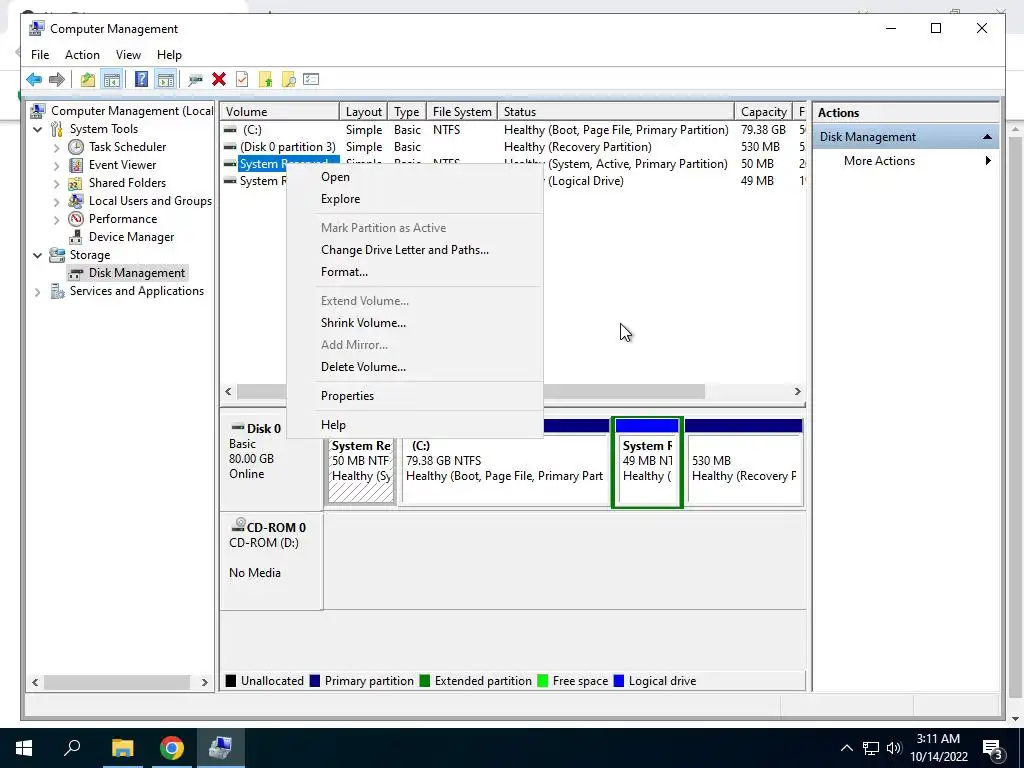Select Computer Management (Local) root node
Viewport: 1024px width, 768px height.
coord(132,111)
